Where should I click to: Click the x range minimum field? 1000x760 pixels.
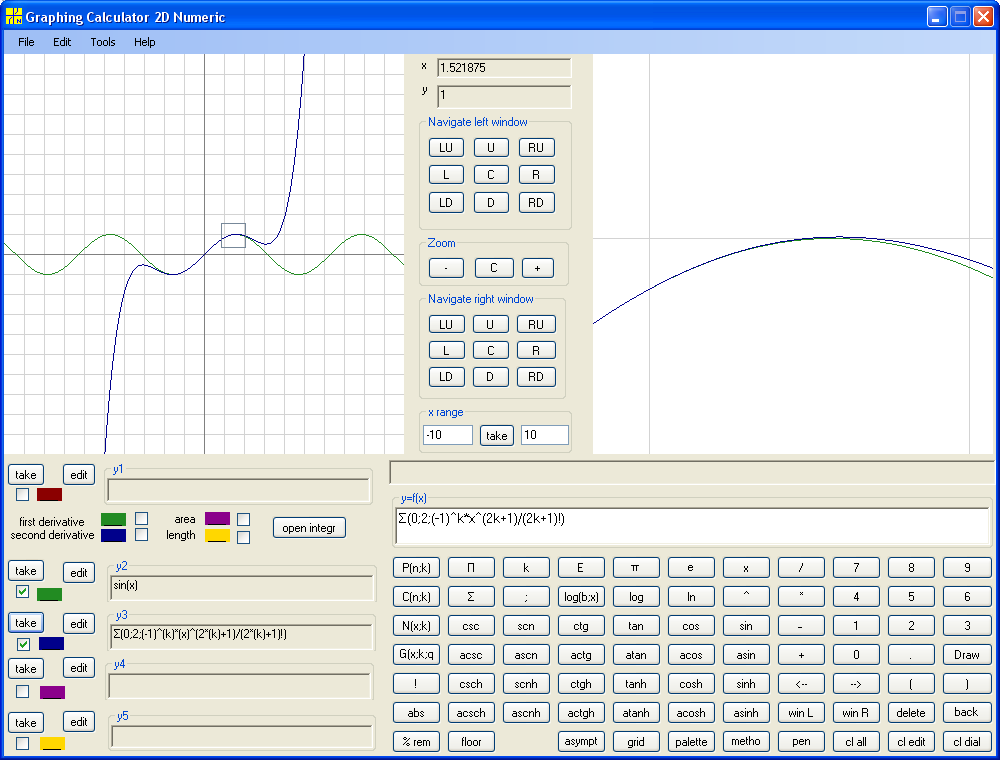click(448, 435)
